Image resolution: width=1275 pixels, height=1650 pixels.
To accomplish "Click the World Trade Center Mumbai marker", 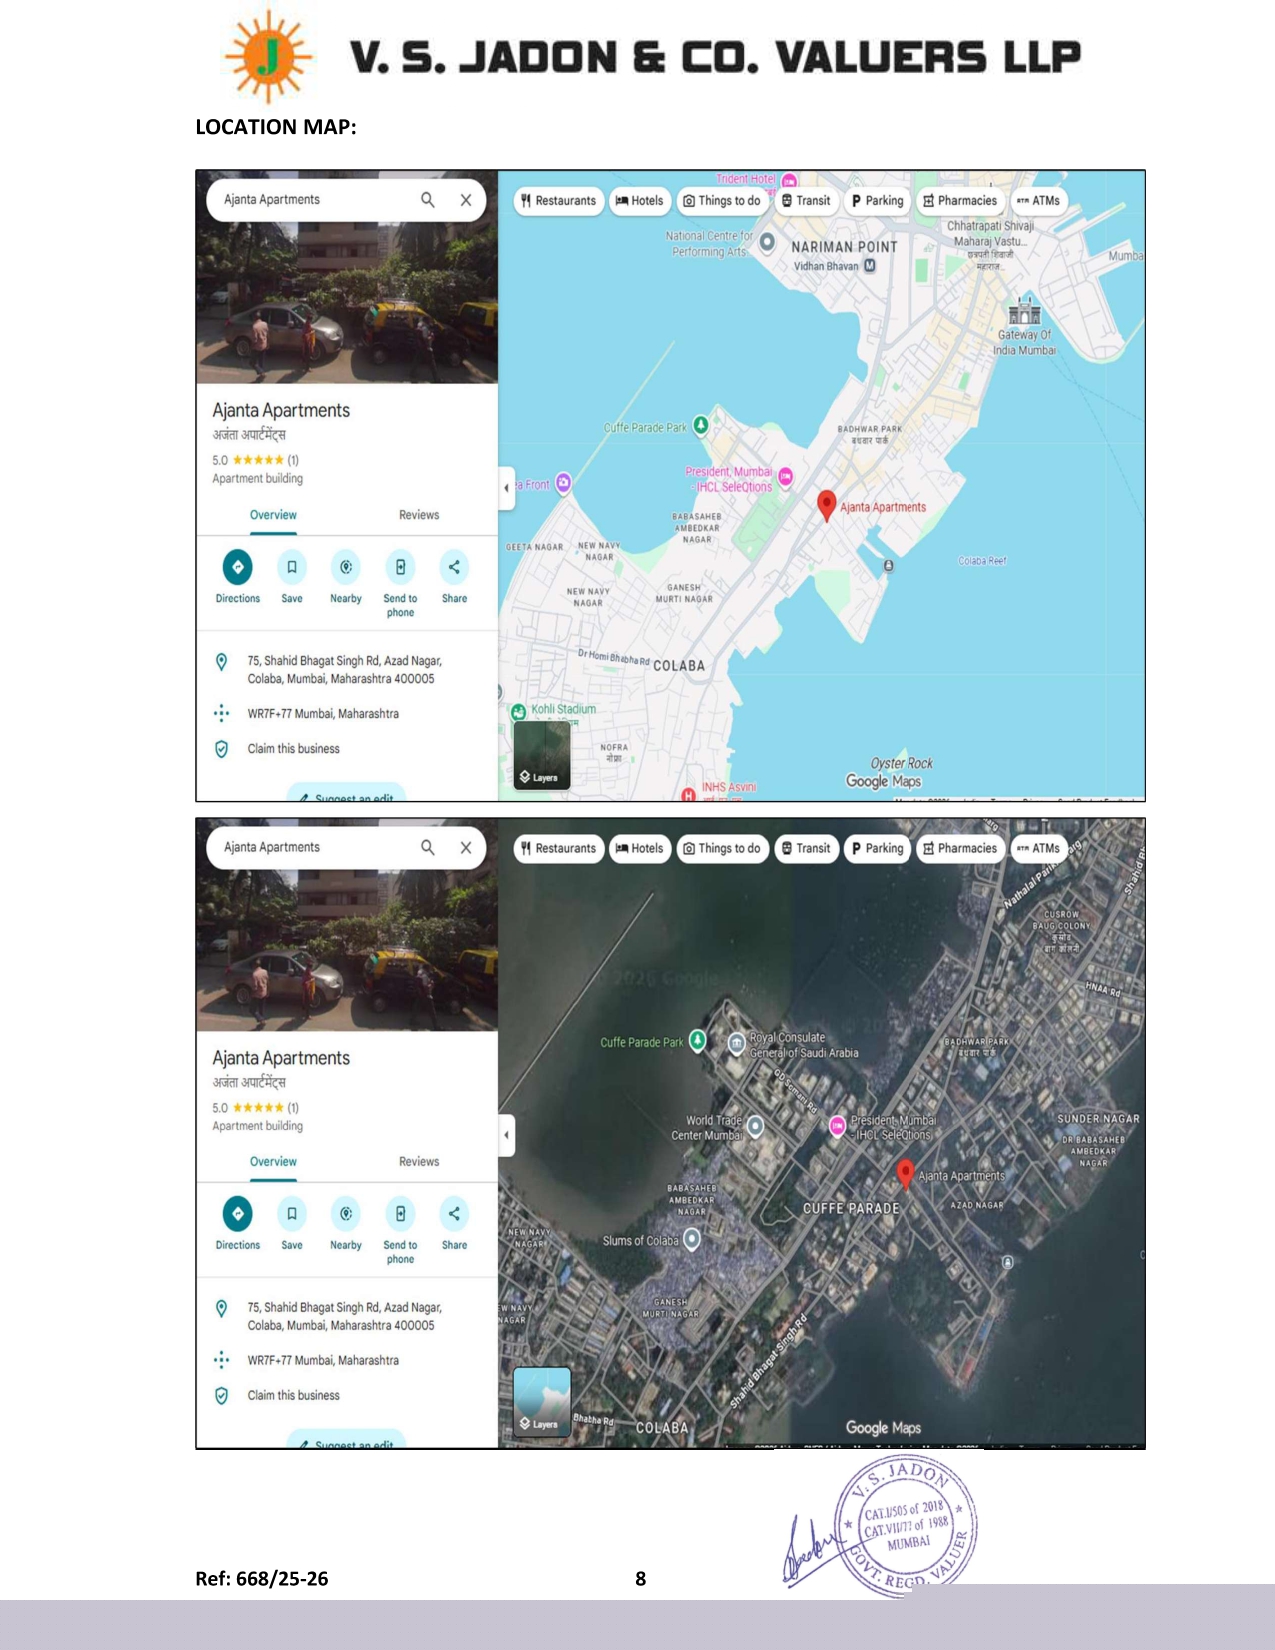I will [756, 1127].
